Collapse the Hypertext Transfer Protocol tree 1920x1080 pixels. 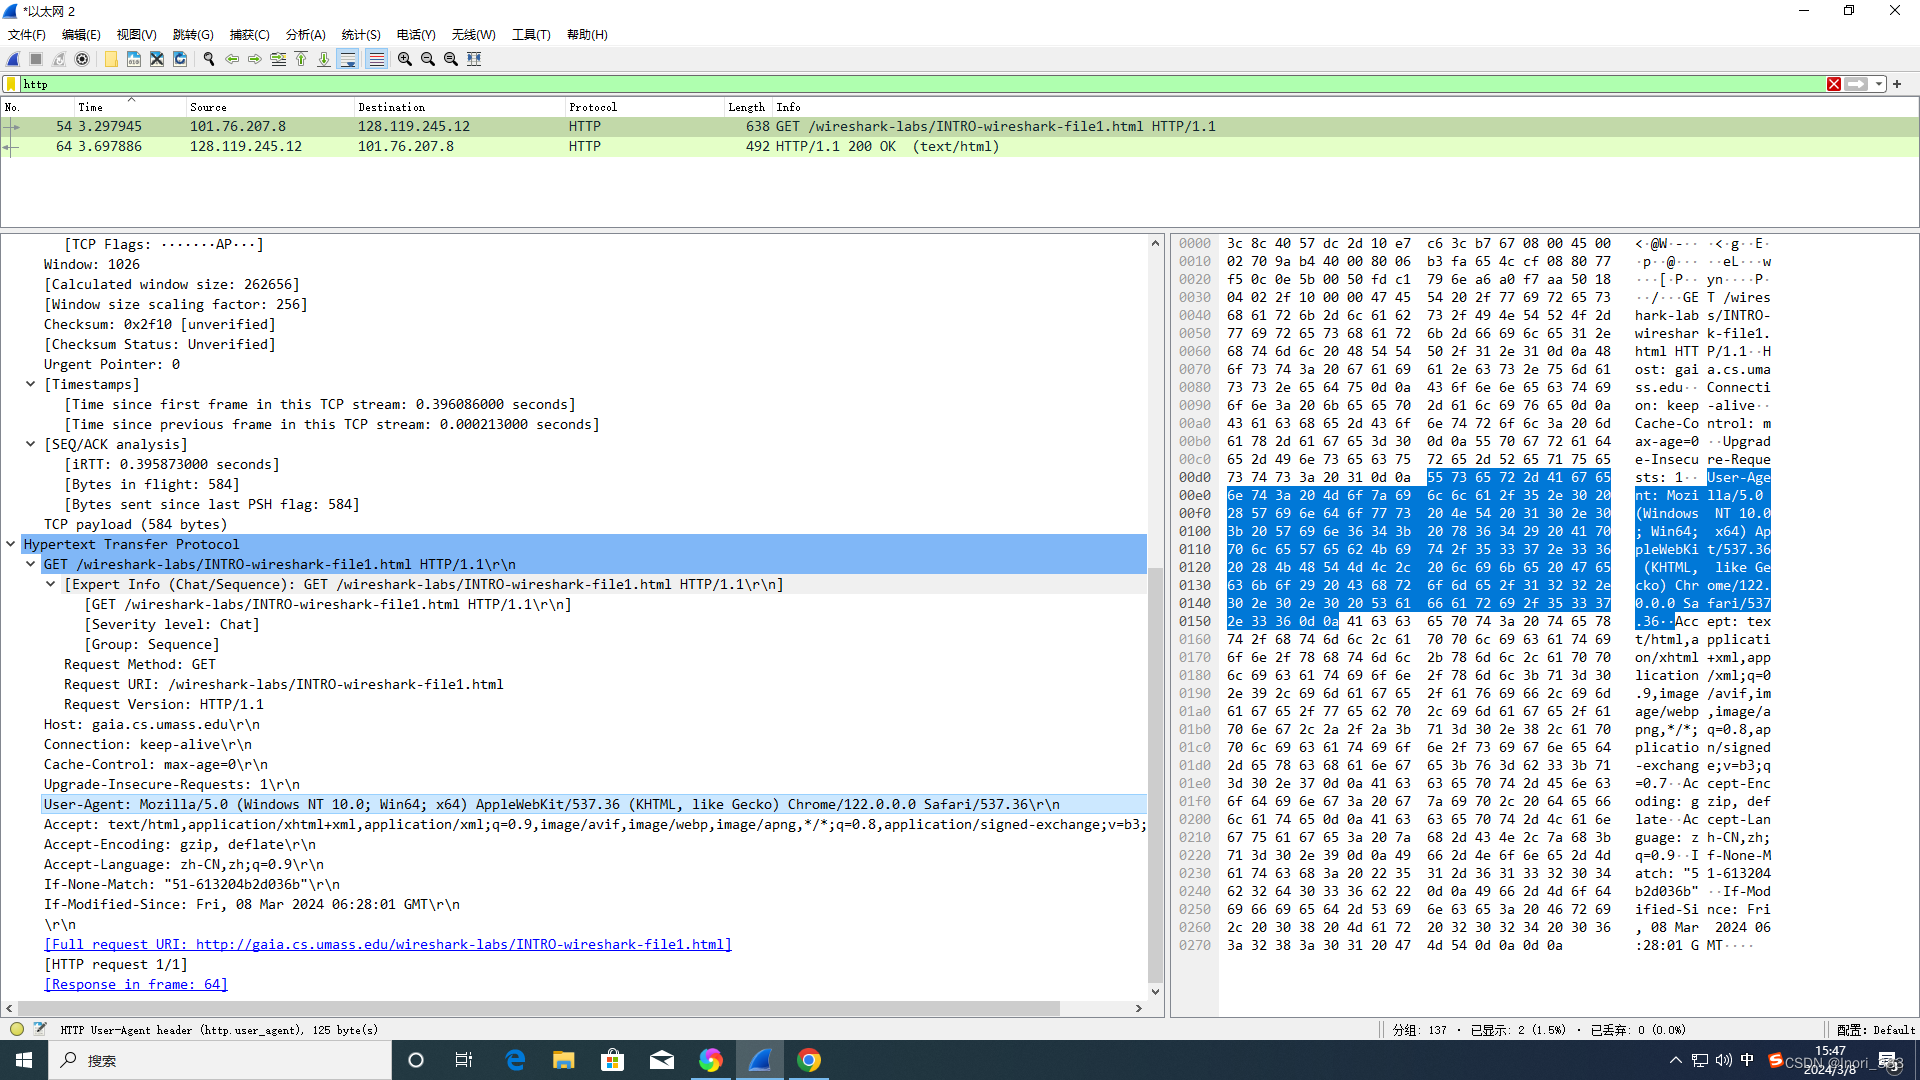(11, 544)
